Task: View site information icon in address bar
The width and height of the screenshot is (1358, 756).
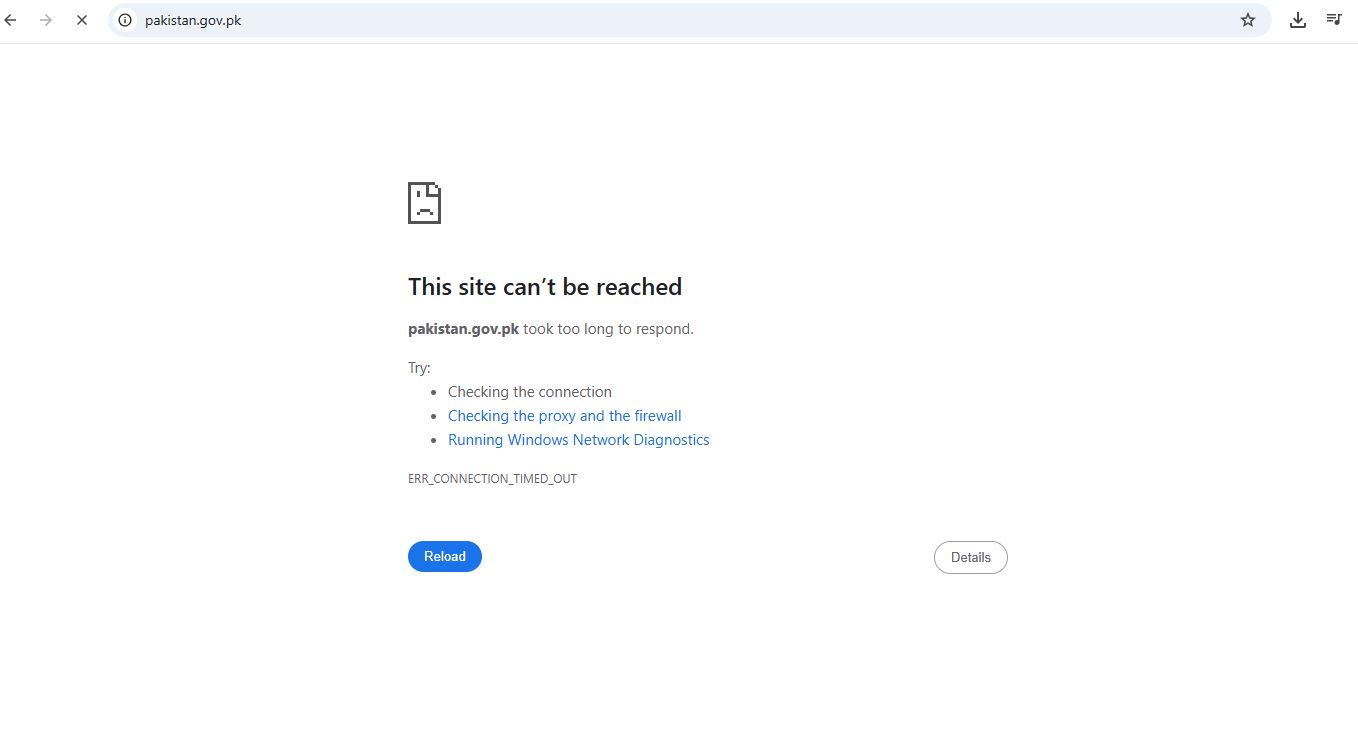Action: pyautogui.click(x=125, y=20)
